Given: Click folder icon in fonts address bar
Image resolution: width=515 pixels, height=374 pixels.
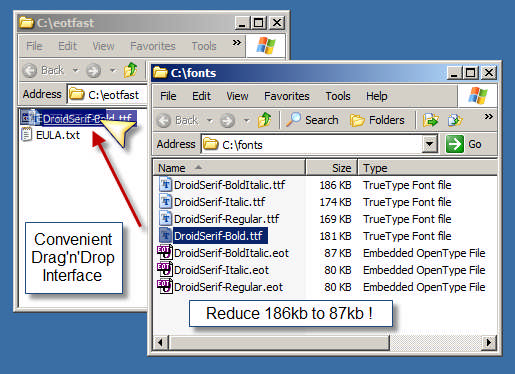Looking at the screenshot, I should click(x=211, y=144).
